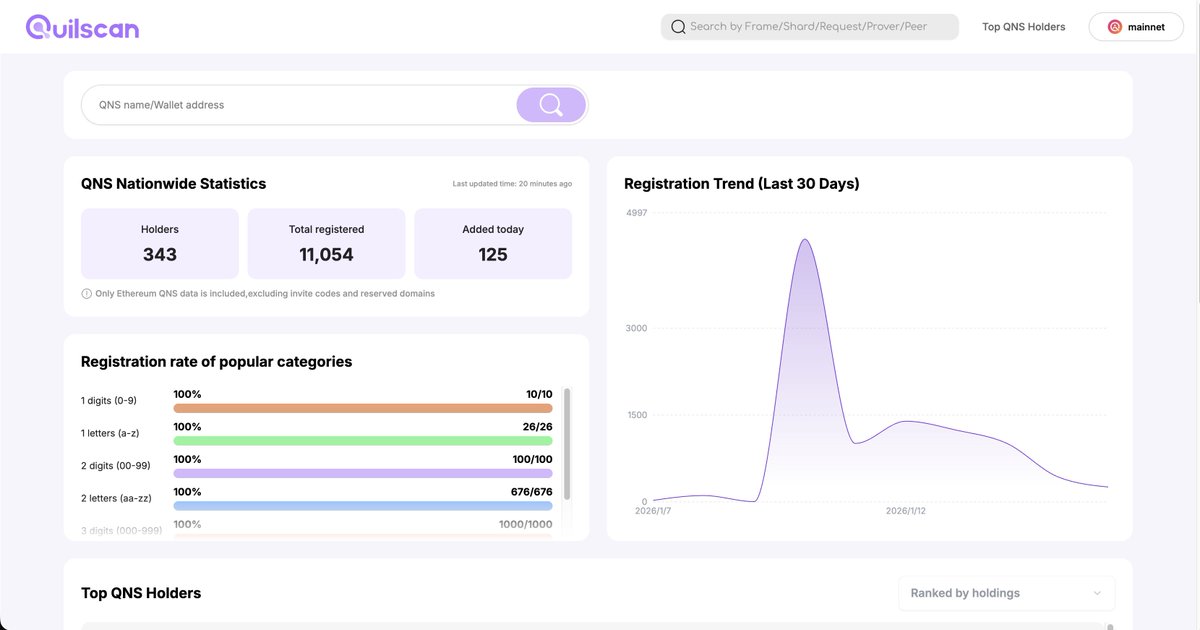Click the 'Registration rate of popular categories' heading
Viewport: 1200px width, 630px height.
point(217,362)
